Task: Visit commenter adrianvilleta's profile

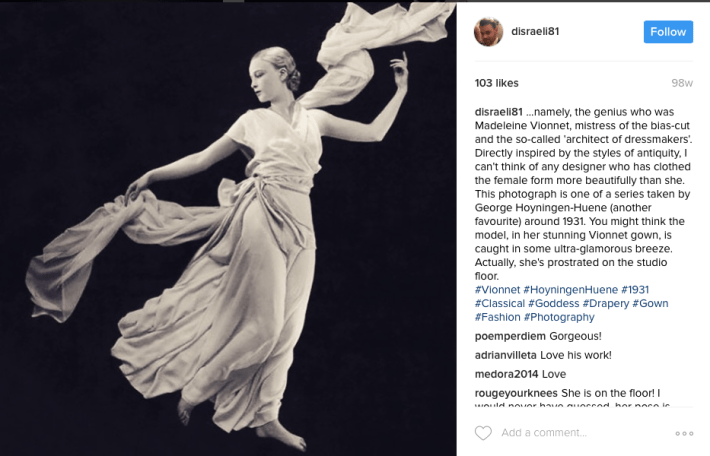Action: 505,355
